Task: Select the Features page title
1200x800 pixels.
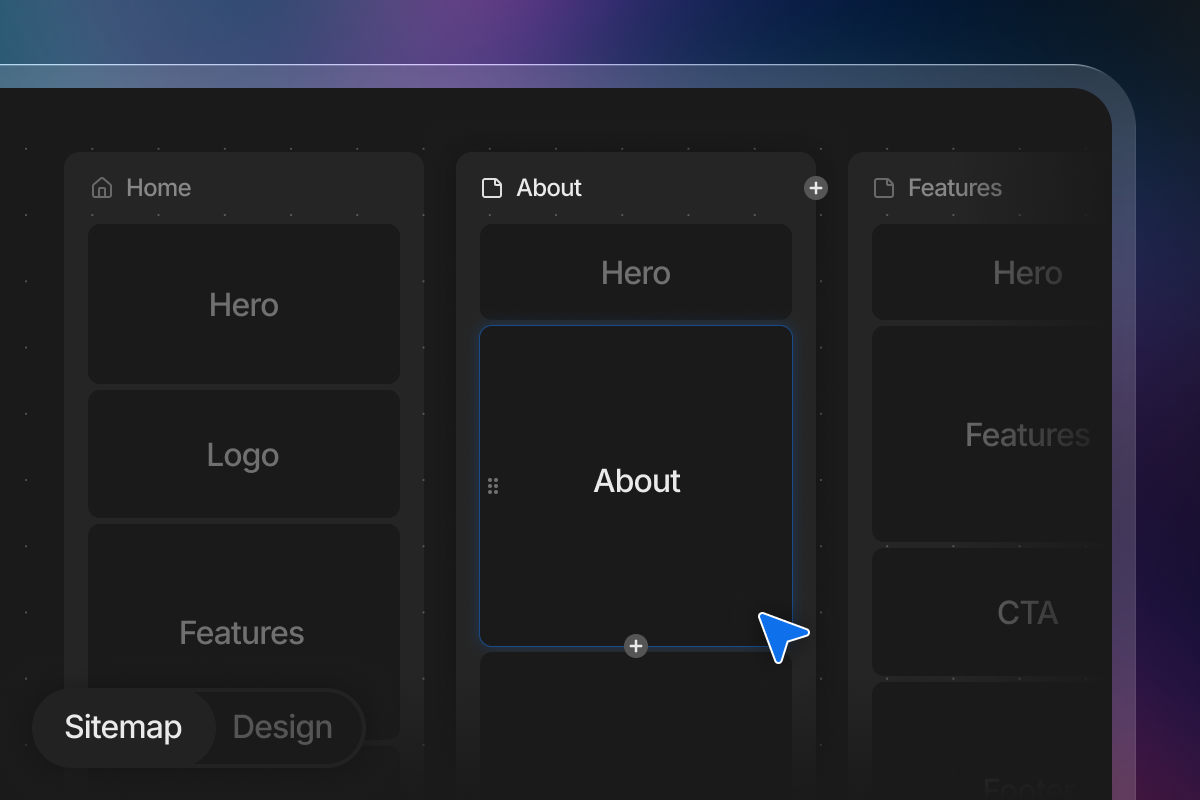Action: [x=955, y=188]
